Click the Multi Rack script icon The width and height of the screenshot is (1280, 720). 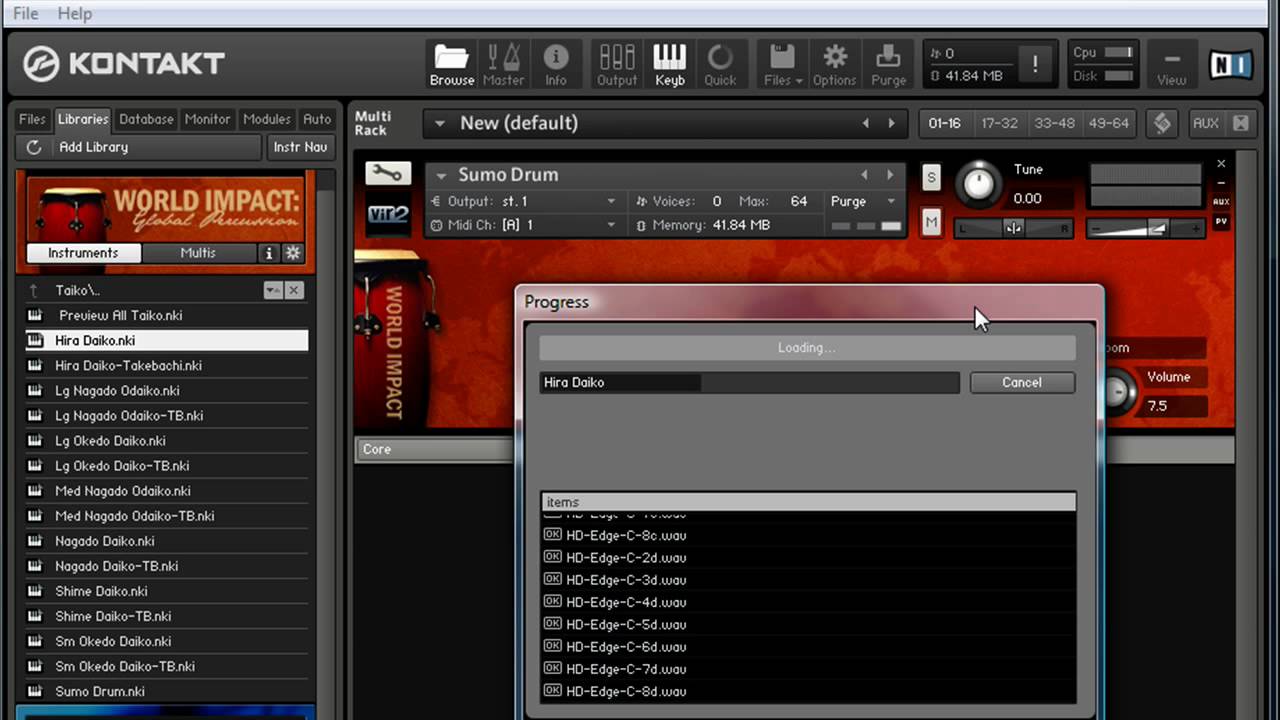1162,123
